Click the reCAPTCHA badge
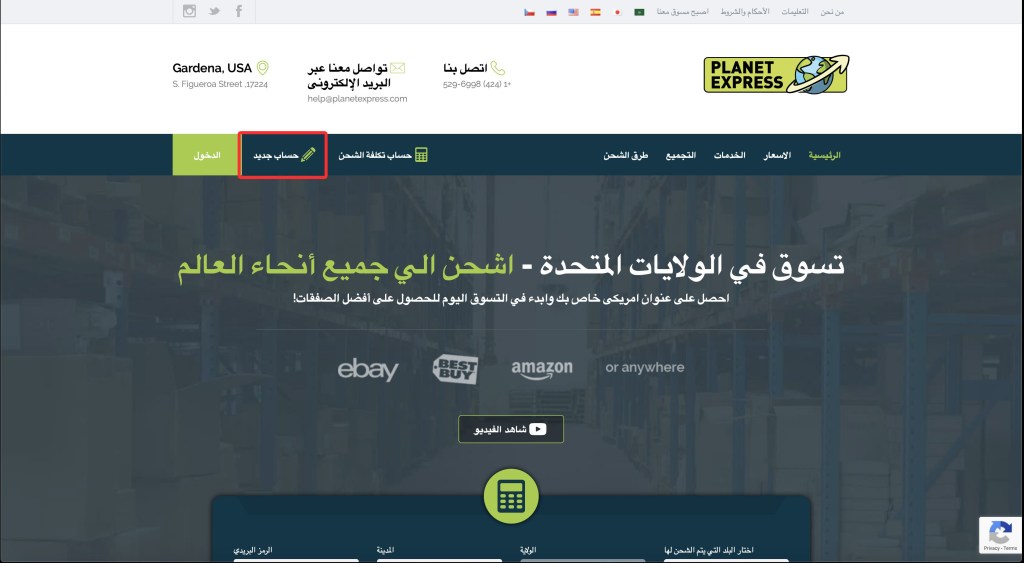1024x563 pixels. coord(1000,536)
